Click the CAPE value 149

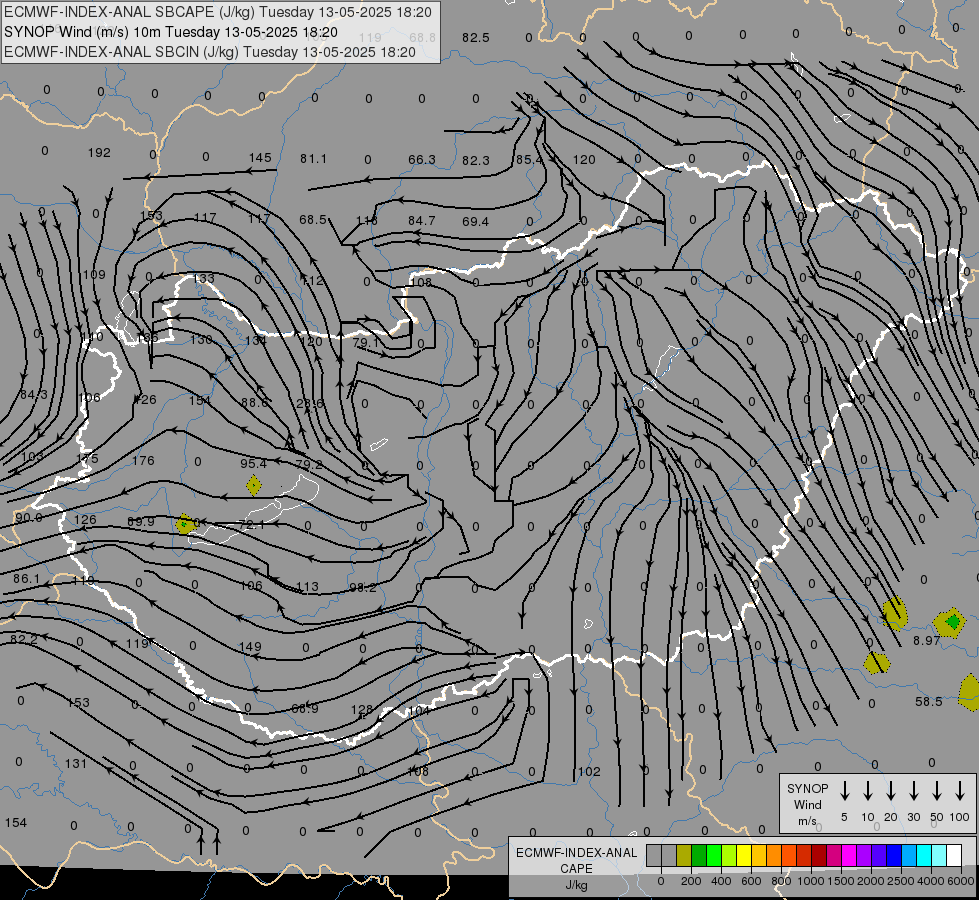pyautogui.click(x=250, y=646)
